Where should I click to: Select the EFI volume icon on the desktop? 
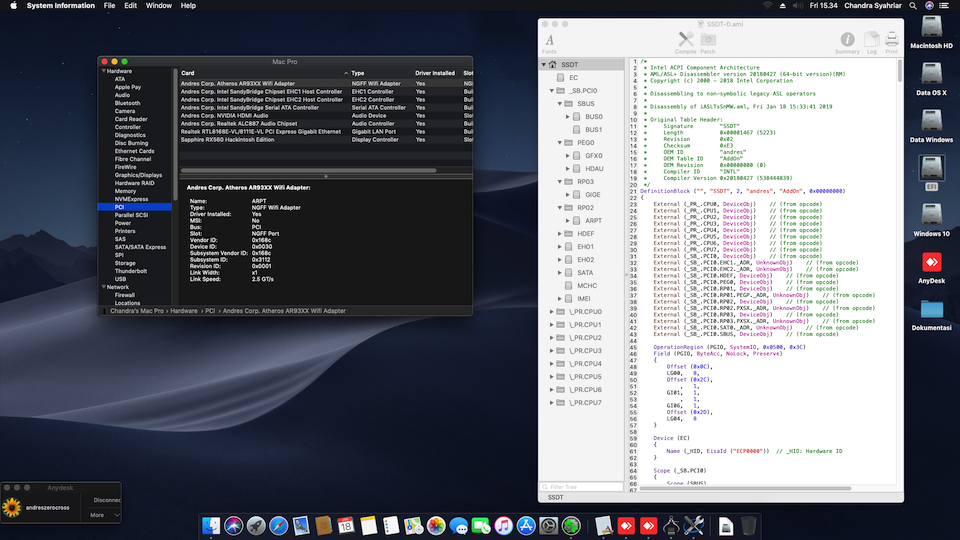(931, 168)
